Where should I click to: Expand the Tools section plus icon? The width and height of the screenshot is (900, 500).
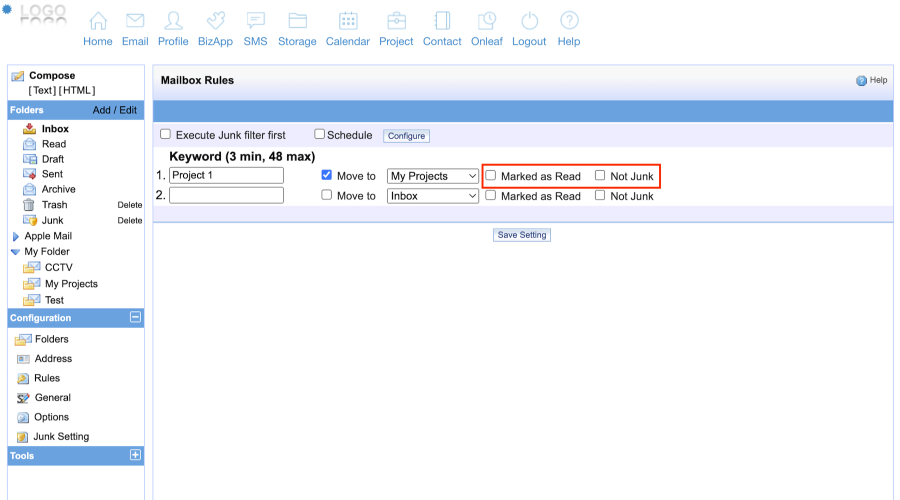(x=136, y=455)
